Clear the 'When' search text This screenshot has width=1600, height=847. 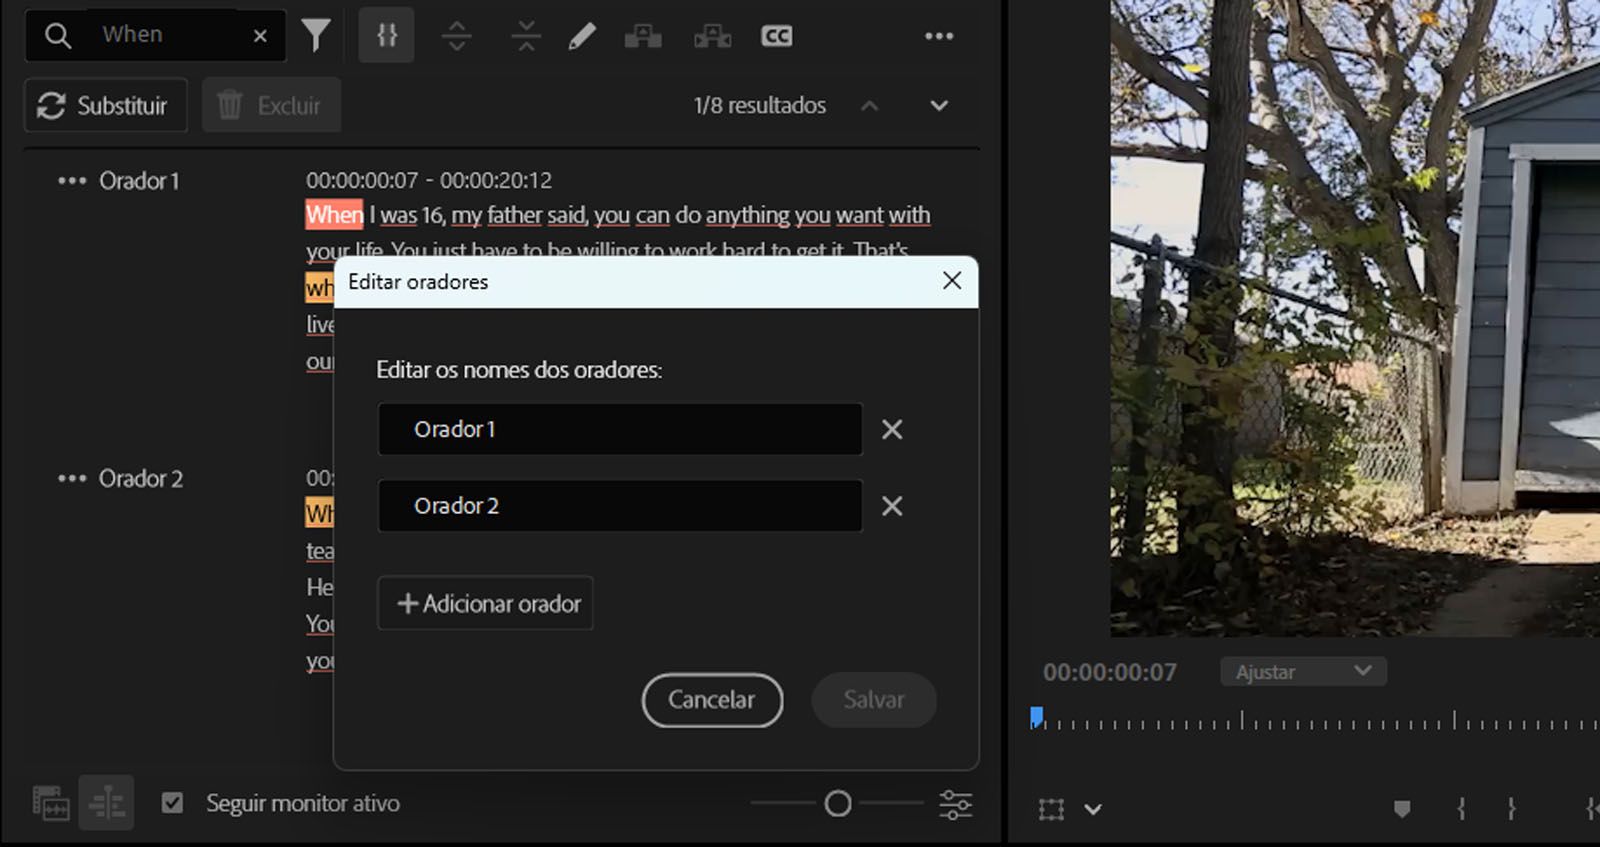260,36
